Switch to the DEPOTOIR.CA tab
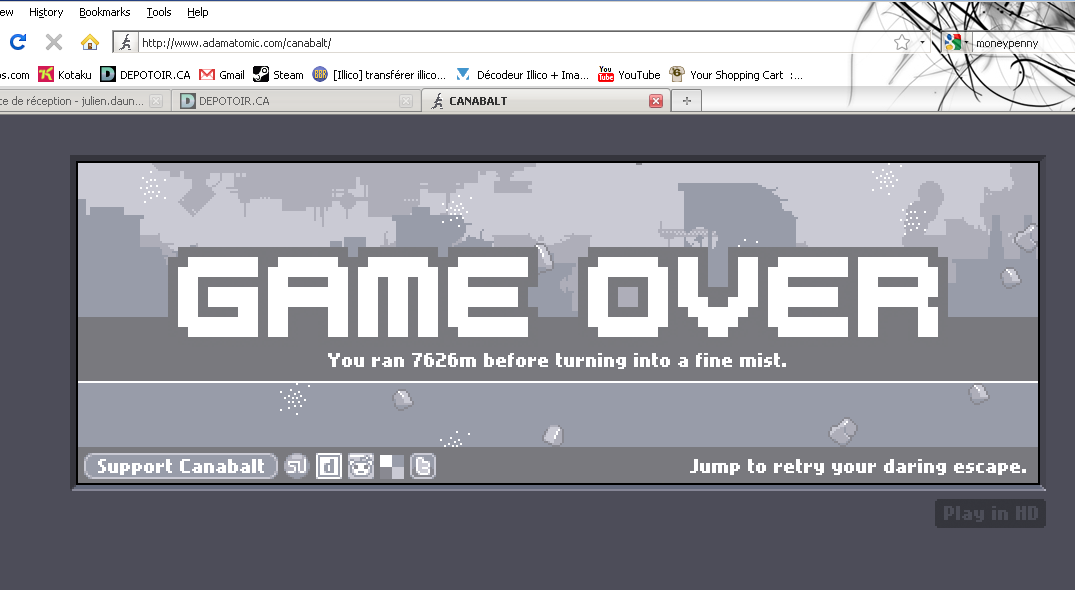This screenshot has height=590, width=1075. pyautogui.click(x=296, y=101)
